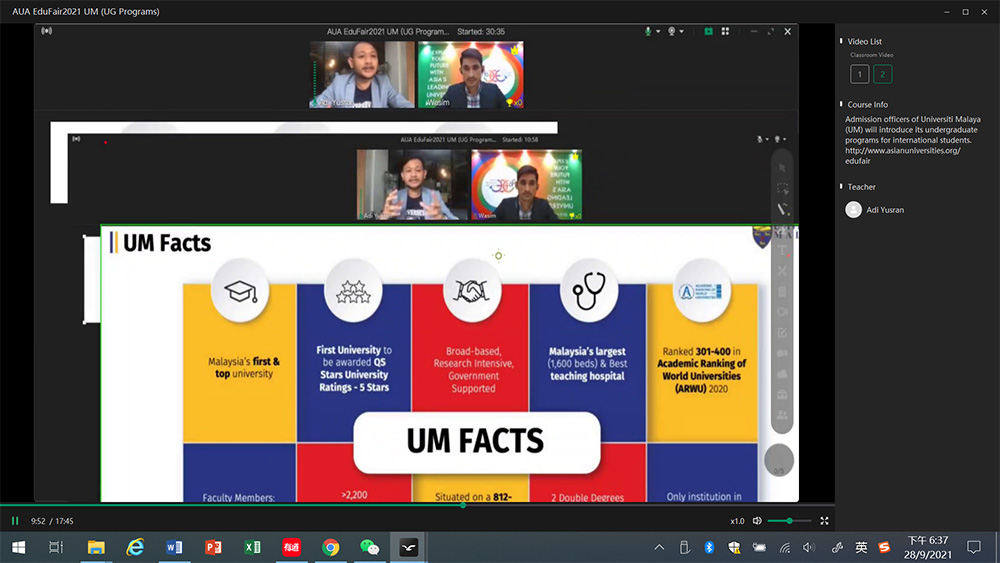Open microphone options dropdown arrow
Image resolution: width=1000 pixels, height=563 pixels.
658,31
